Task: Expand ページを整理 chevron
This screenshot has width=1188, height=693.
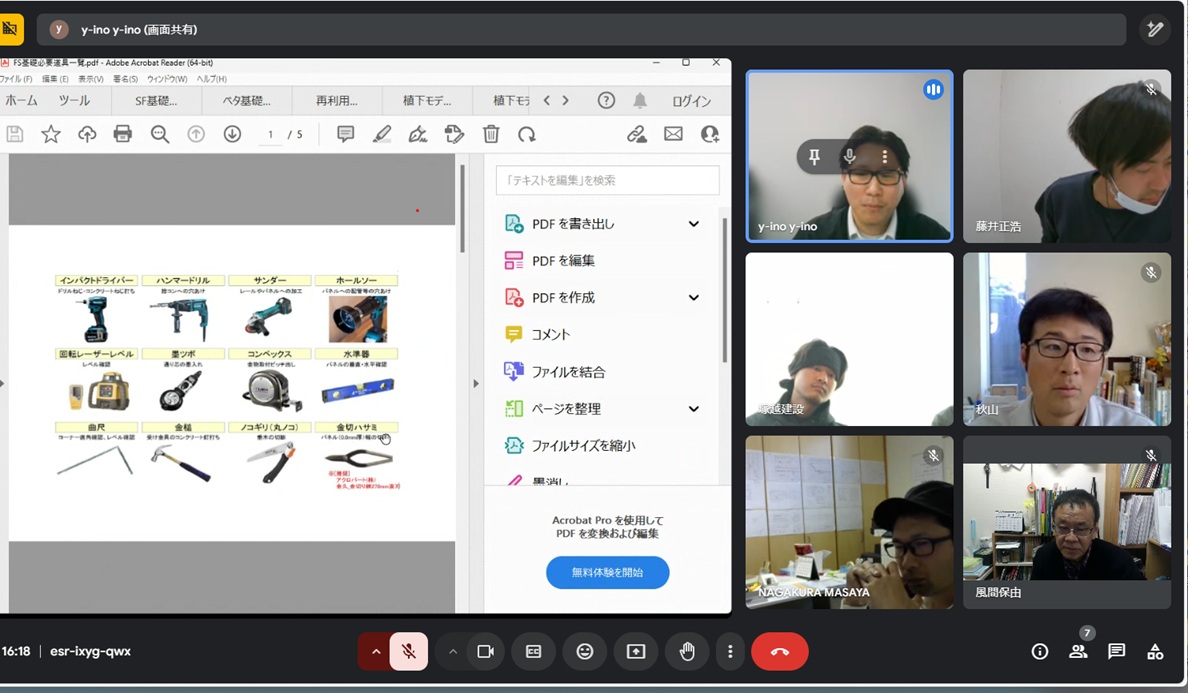Action: (693, 409)
